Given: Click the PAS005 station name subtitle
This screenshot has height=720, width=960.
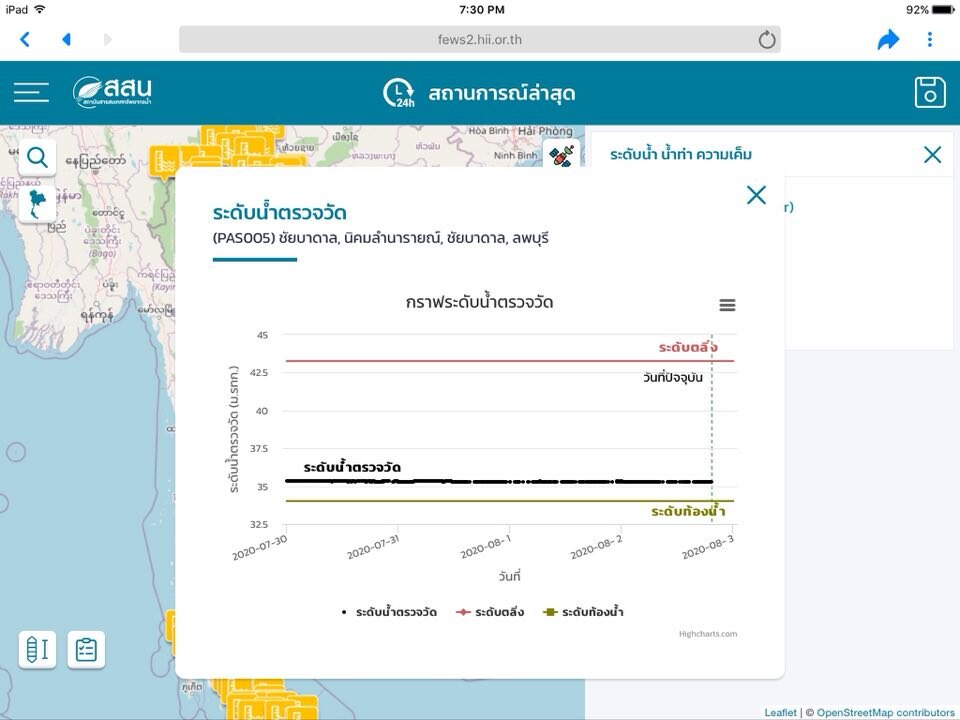Looking at the screenshot, I should click(381, 238).
